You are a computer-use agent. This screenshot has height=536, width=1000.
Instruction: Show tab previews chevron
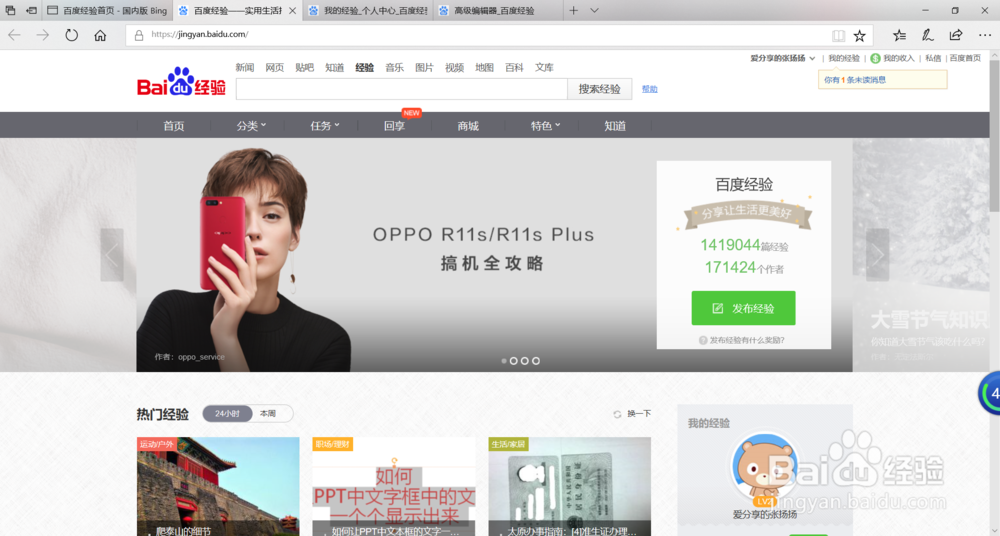[x=594, y=10]
